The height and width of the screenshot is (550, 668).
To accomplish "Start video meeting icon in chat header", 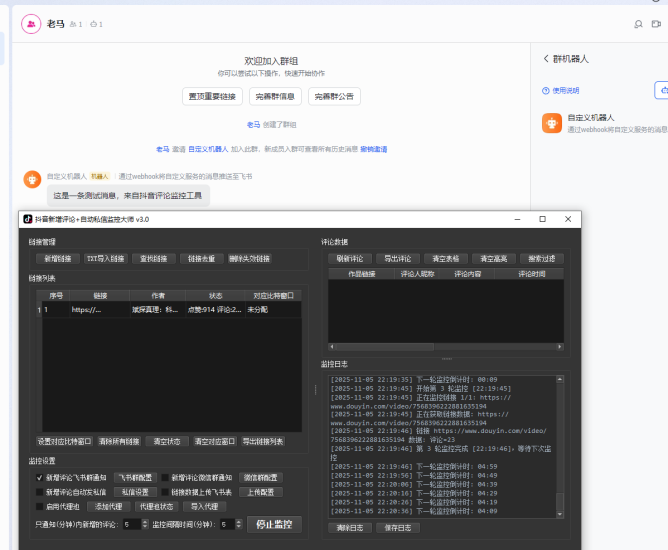I will coord(656,24).
